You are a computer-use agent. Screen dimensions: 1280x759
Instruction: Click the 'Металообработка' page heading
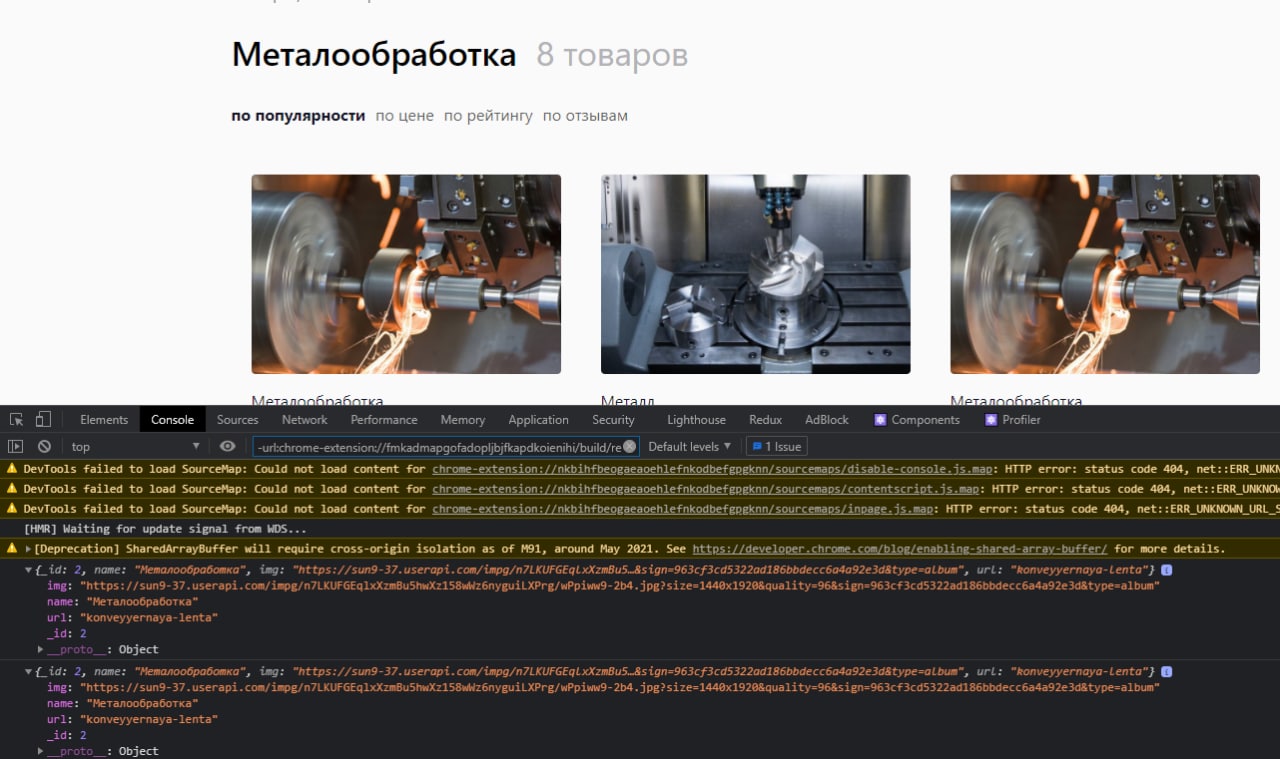[x=374, y=55]
